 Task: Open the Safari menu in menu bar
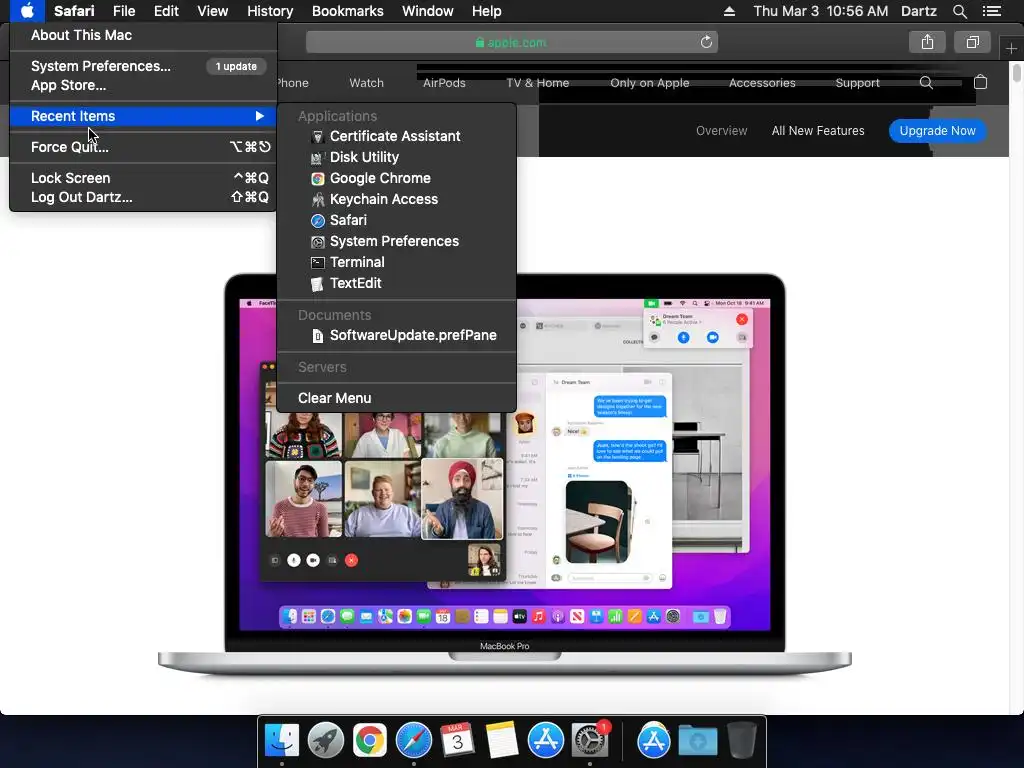click(74, 11)
